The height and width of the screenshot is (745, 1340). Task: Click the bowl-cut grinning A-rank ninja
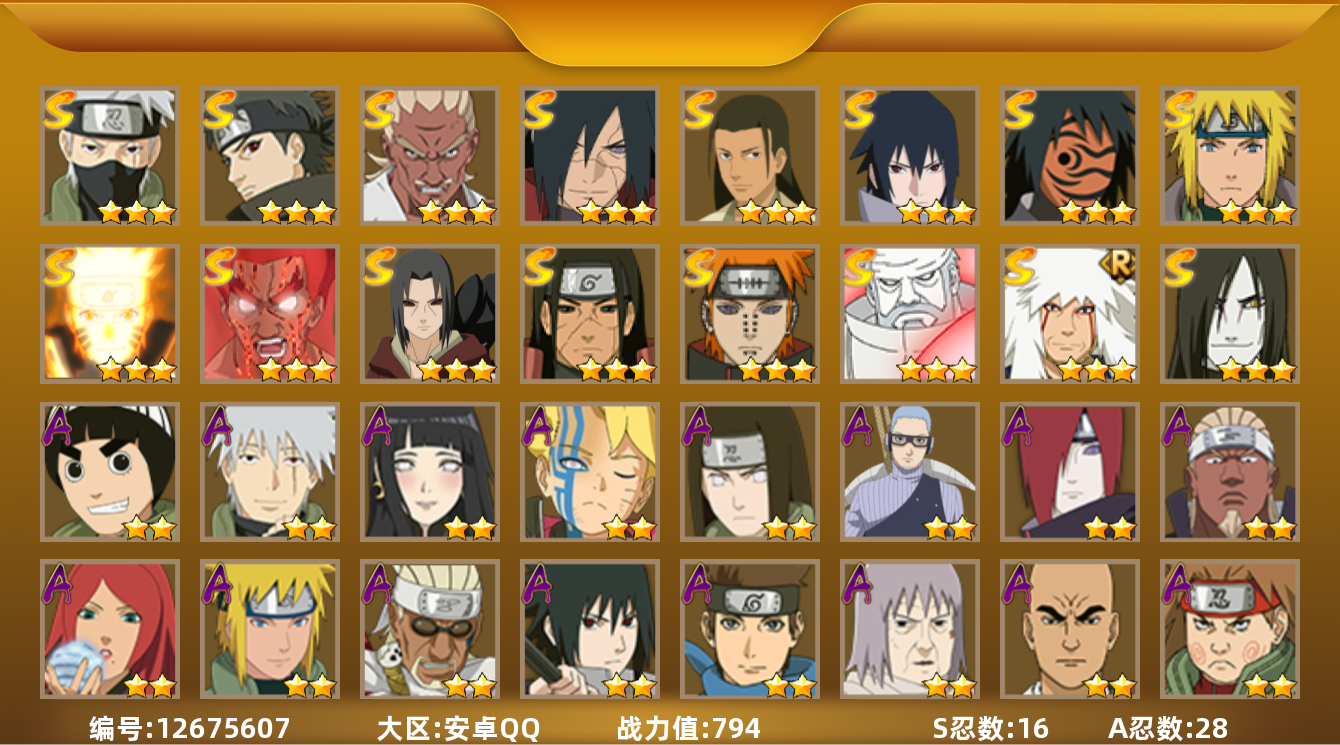(110, 471)
